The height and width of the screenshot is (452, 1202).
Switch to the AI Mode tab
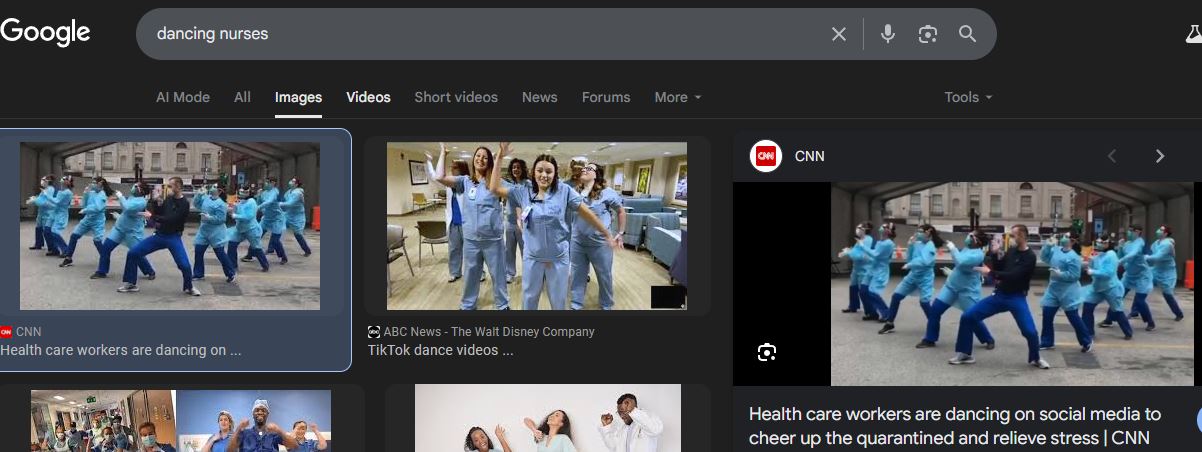point(183,97)
